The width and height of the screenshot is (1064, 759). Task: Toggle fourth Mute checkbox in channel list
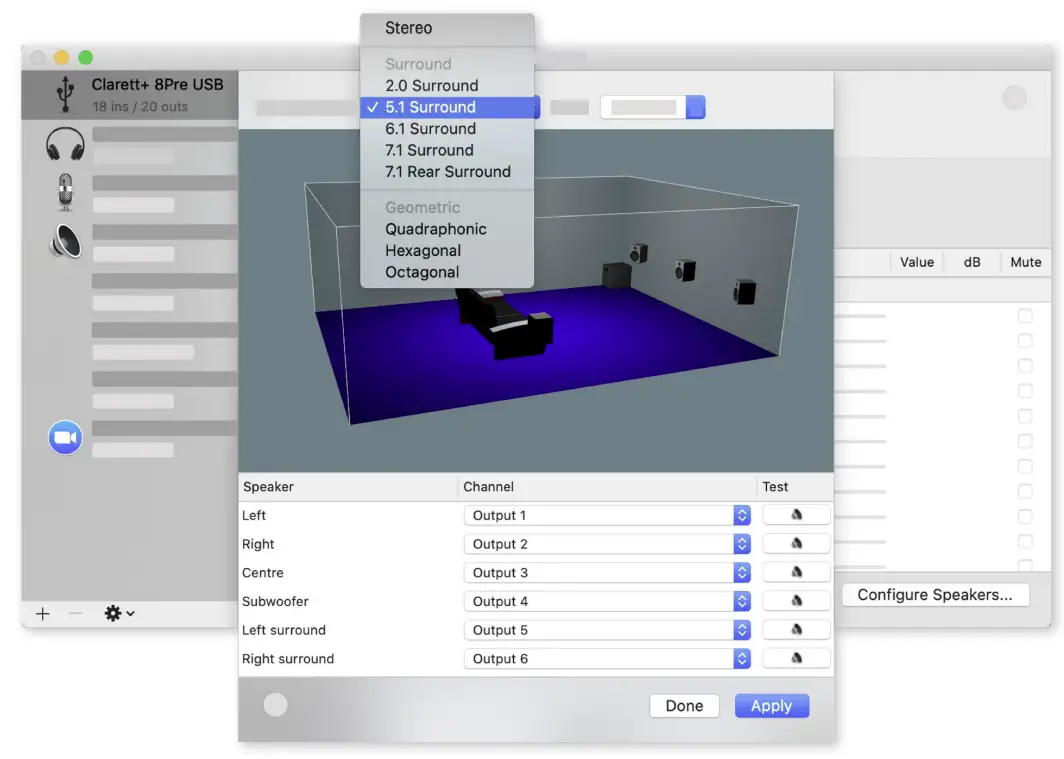(1025, 391)
